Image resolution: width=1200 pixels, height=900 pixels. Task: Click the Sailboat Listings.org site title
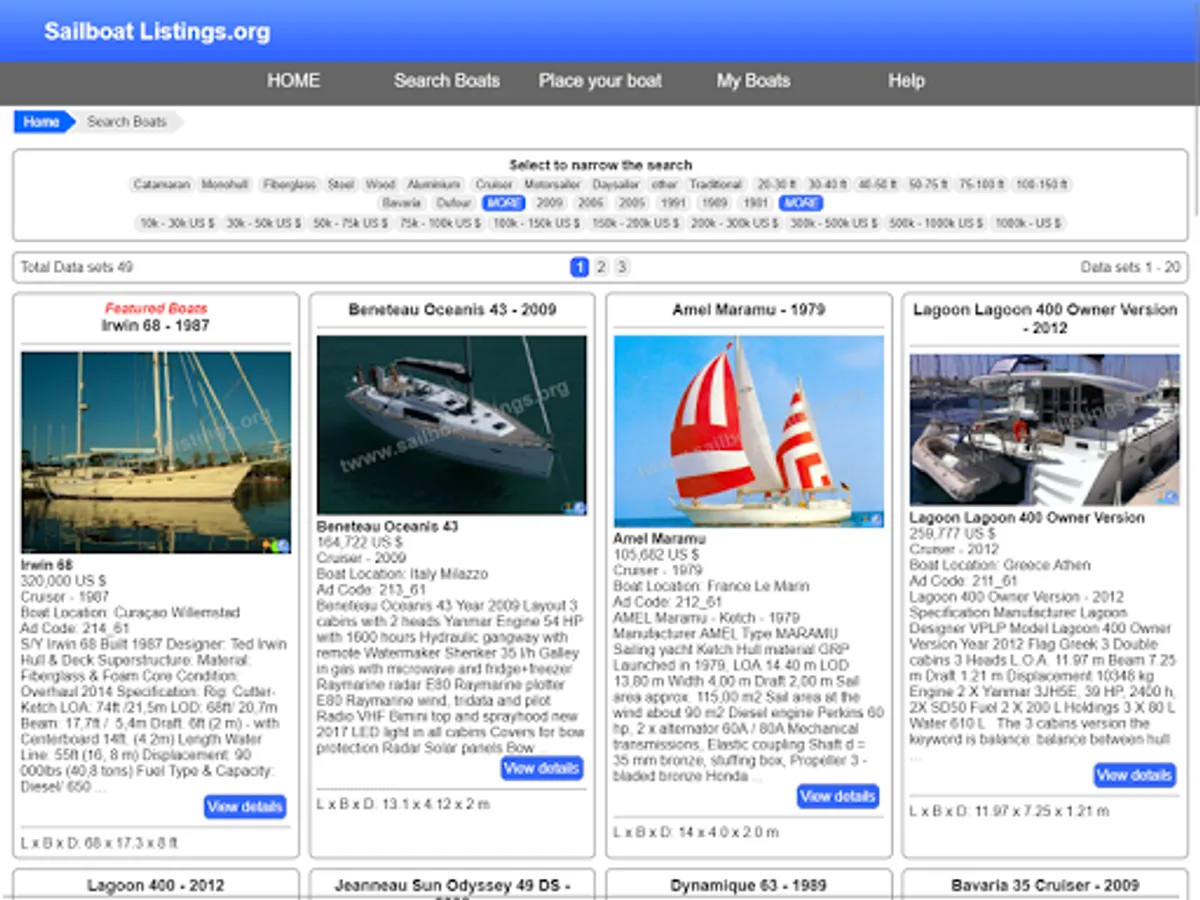157,31
